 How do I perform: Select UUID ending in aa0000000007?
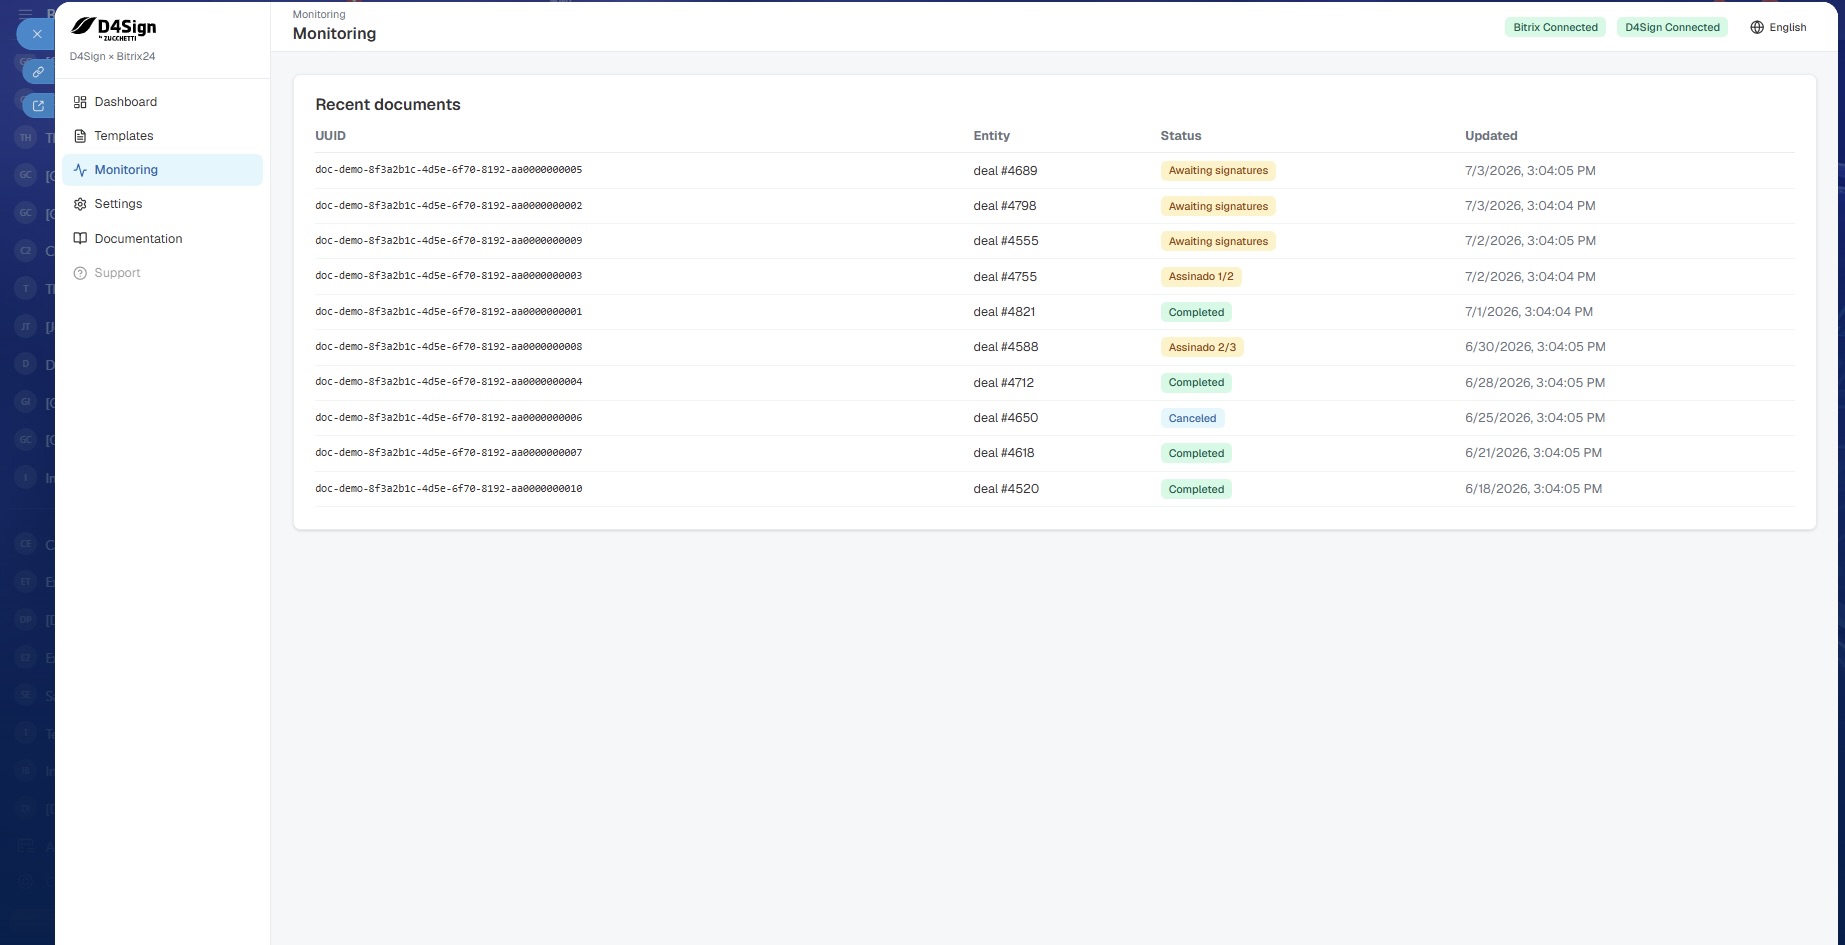click(448, 453)
